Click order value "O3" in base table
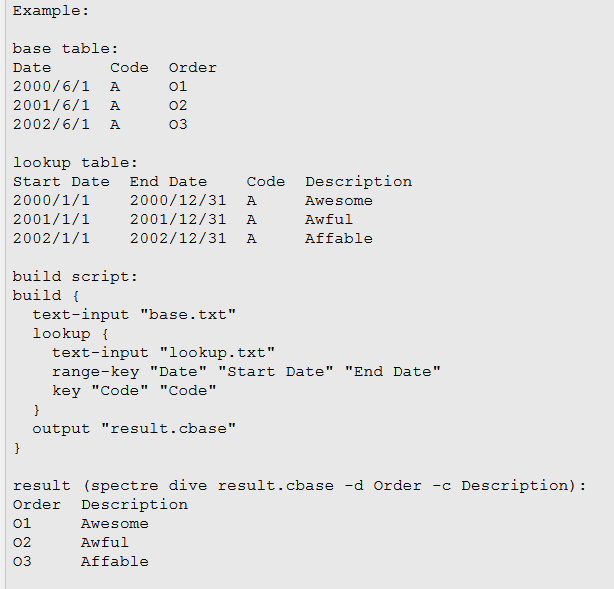This screenshot has height=589, width=614. coord(178,124)
